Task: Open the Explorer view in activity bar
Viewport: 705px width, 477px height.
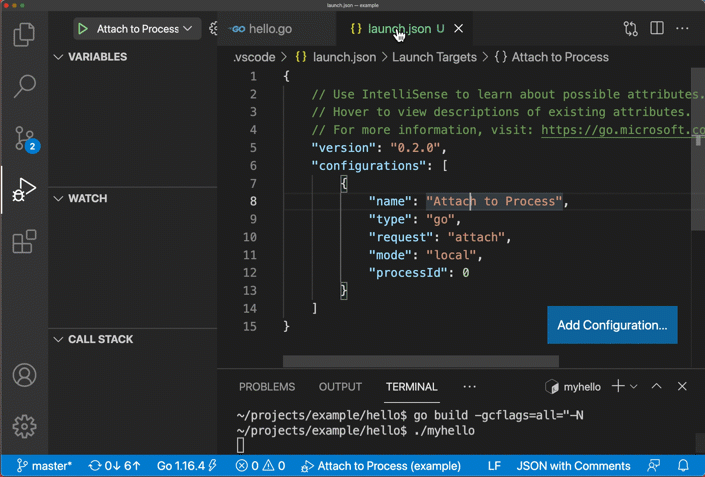Action: [x=24, y=35]
